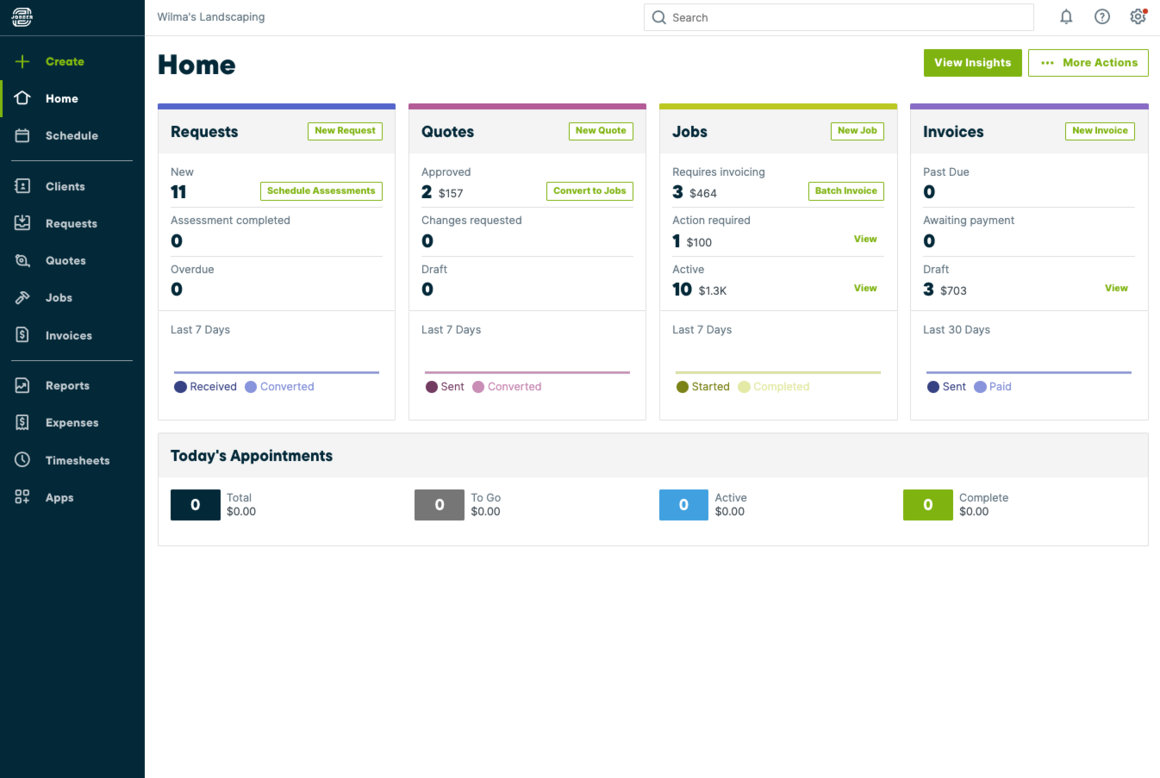
Task: Open settings with the gear icon
Action: 1137,17
